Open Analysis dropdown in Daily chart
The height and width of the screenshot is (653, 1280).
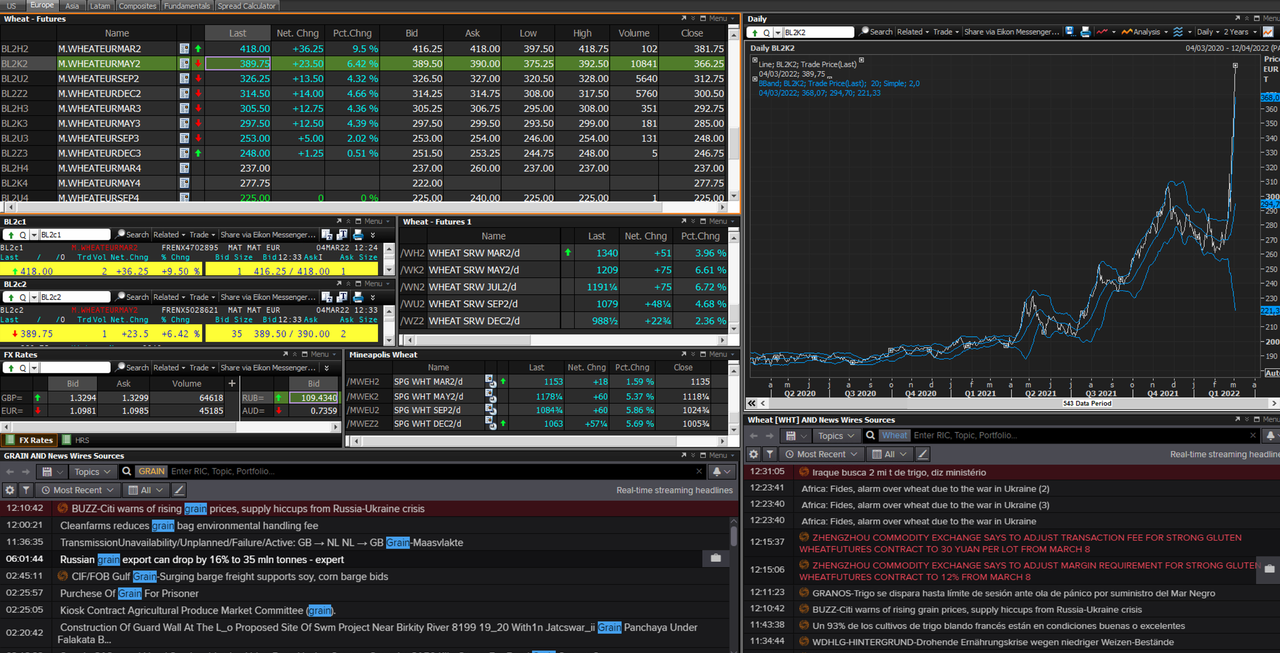click(x=1144, y=32)
